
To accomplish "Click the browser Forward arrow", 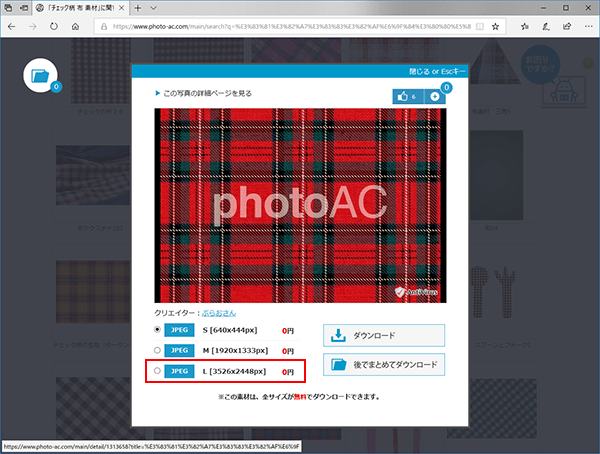I will click(33, 26).
